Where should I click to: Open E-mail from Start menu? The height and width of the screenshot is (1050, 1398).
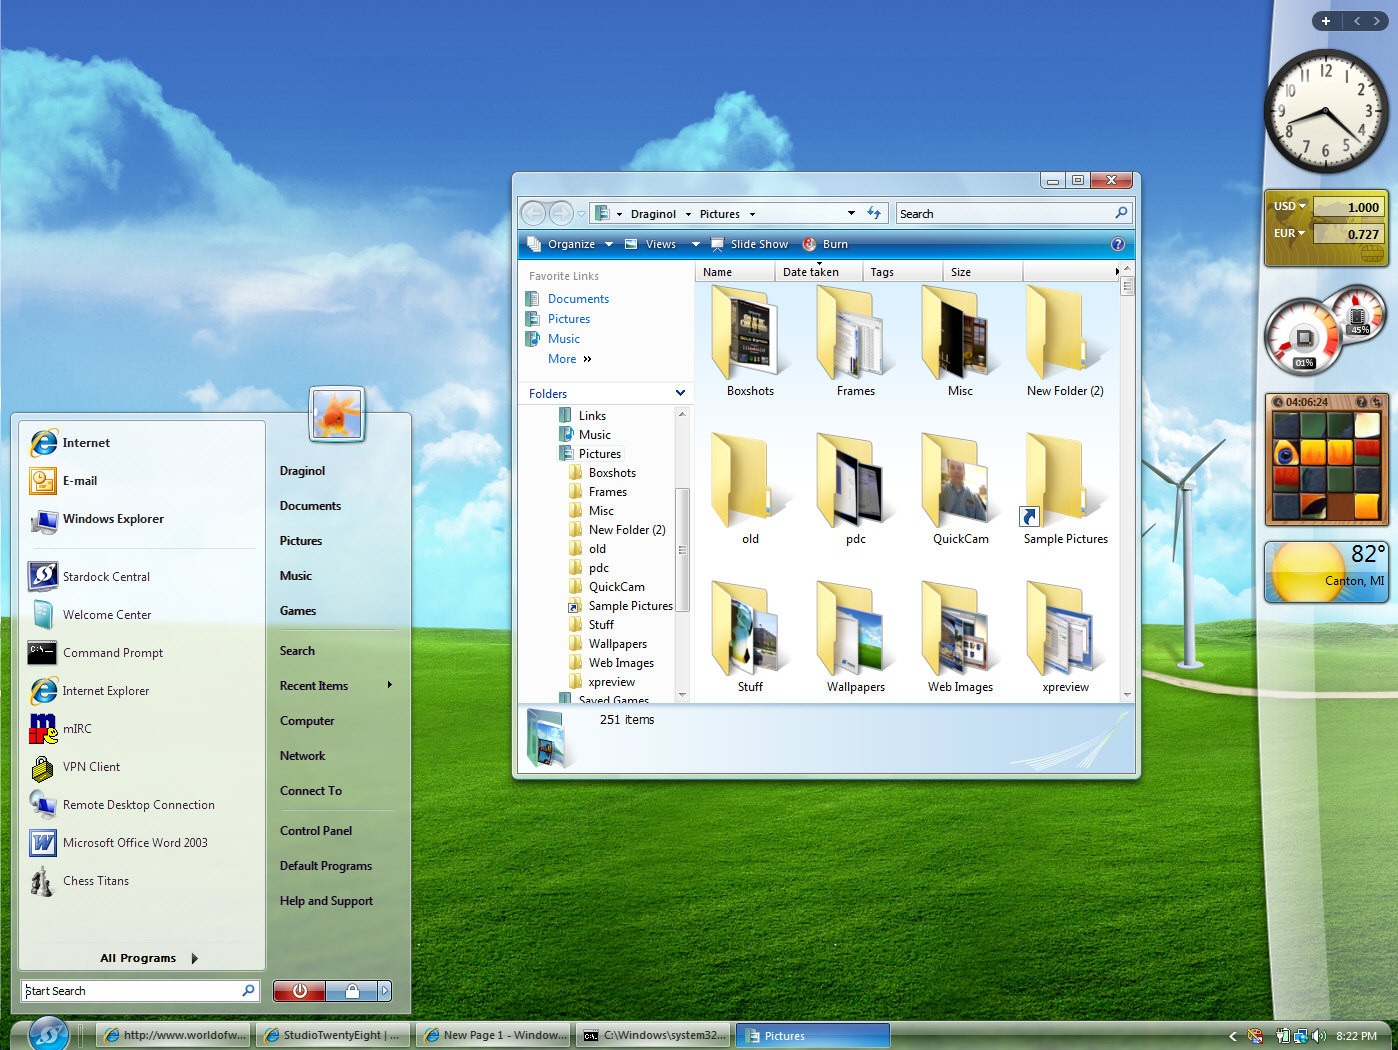pyautogui.click(x=64, y=481)
